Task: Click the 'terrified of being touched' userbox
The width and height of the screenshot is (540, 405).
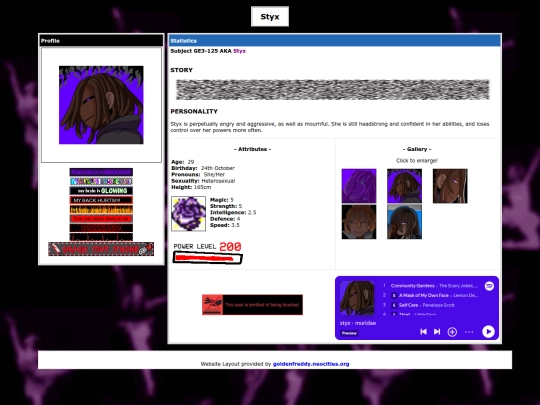Action: (x=252, y=305)
